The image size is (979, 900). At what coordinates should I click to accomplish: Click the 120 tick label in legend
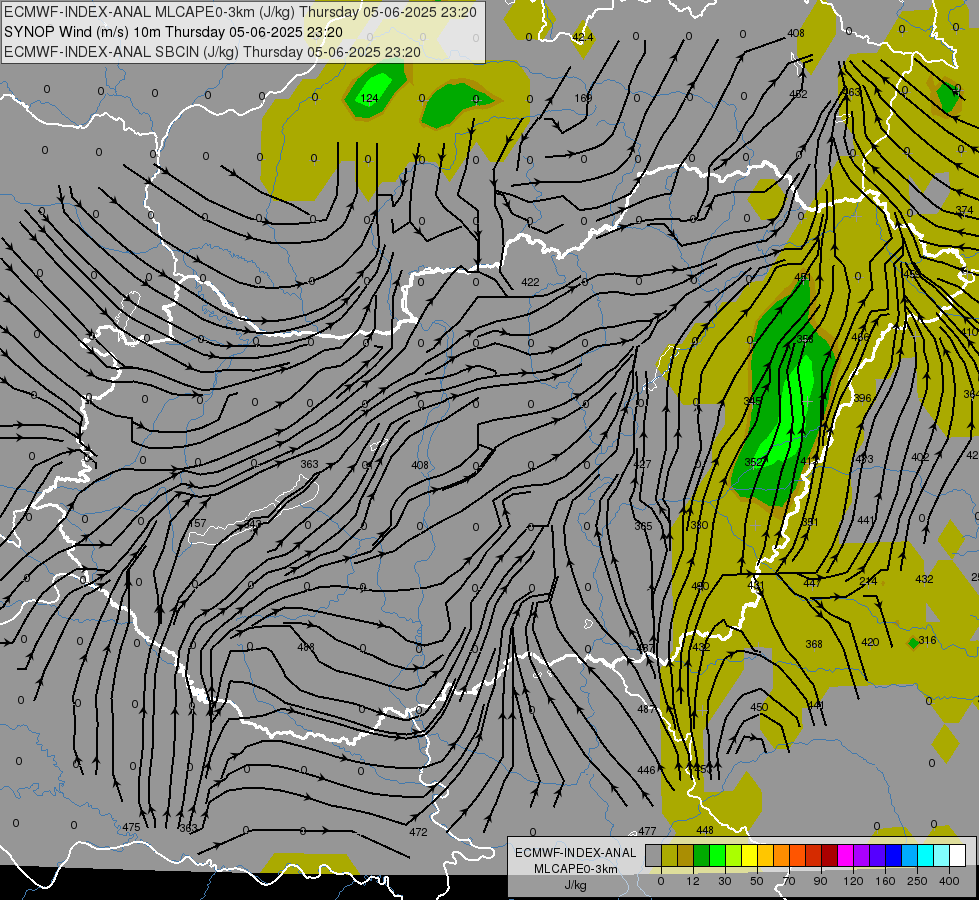(x=853, y=881)
